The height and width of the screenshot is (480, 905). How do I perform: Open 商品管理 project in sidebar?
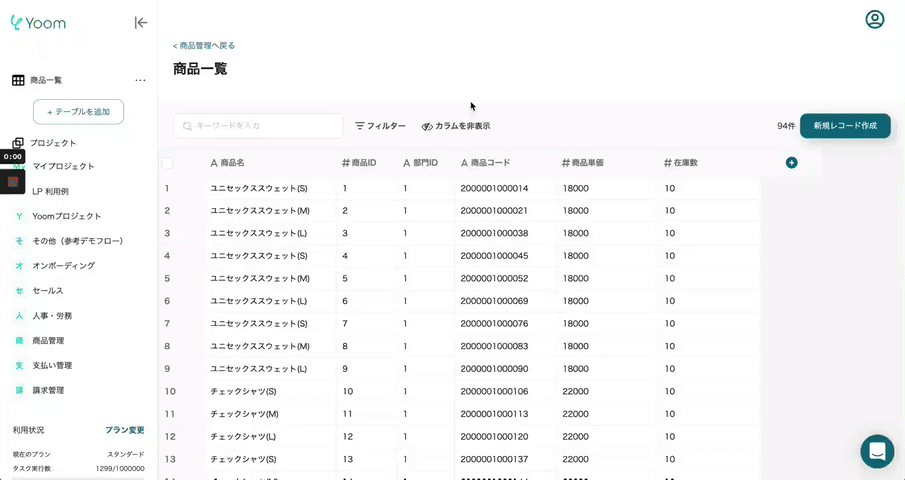click(x=48, y=340)
